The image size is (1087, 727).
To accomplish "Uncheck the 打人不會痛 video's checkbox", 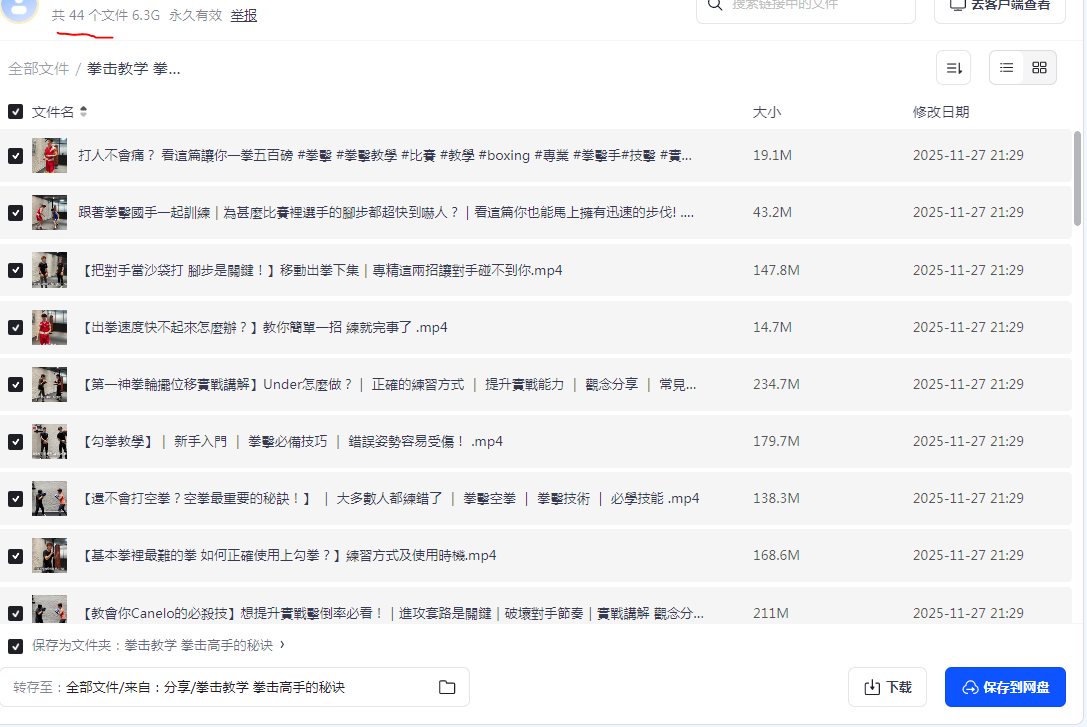I will pyautogui.click(x=15, y=155).
